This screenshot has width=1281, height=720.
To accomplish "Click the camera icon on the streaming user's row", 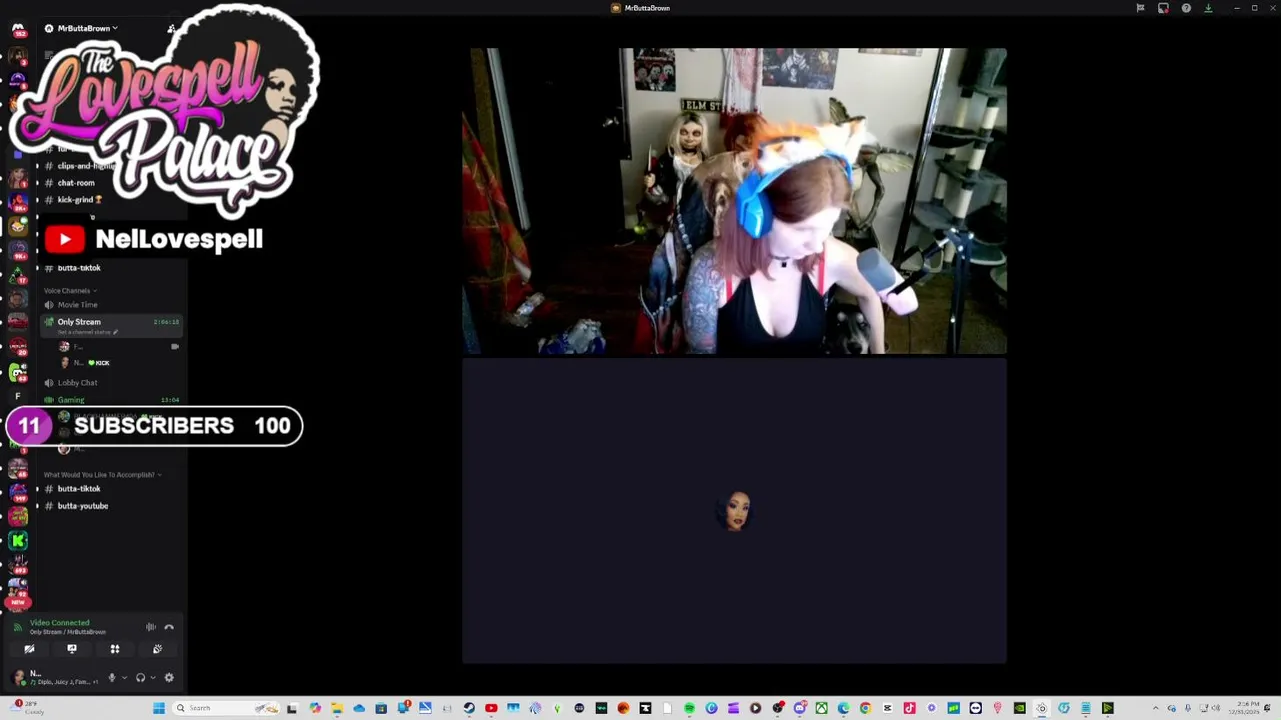I will click(x=175, y=346).
